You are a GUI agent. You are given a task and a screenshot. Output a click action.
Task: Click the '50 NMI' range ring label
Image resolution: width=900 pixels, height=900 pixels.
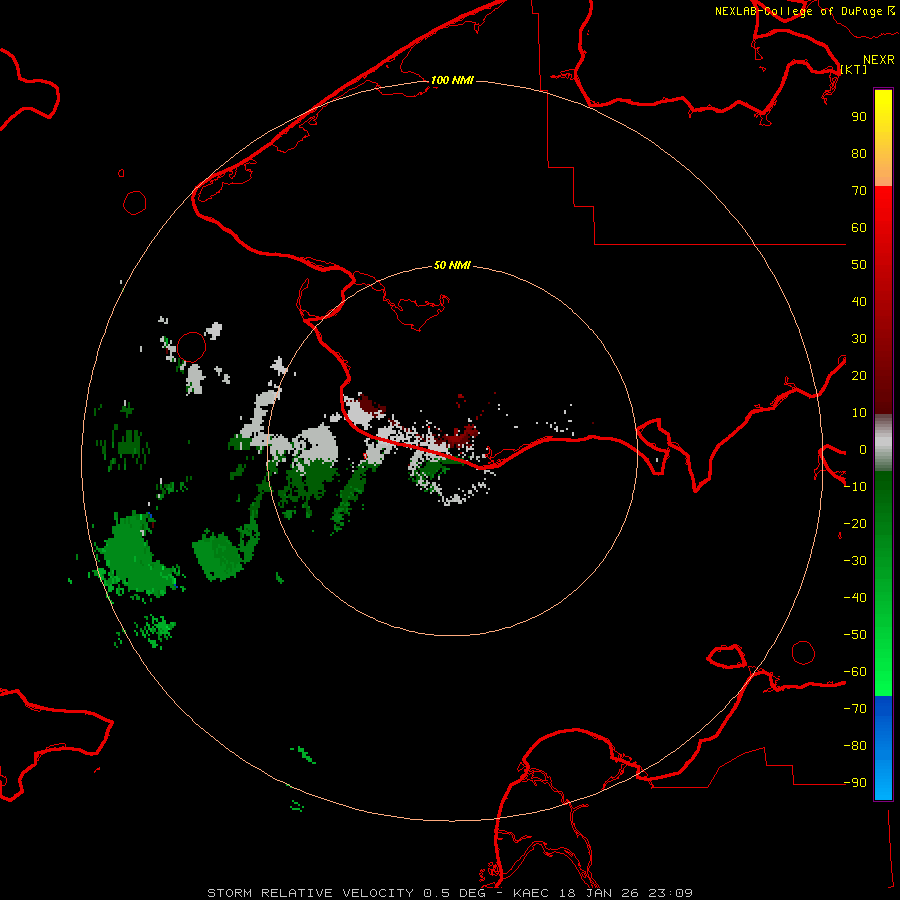coord(452,265)
